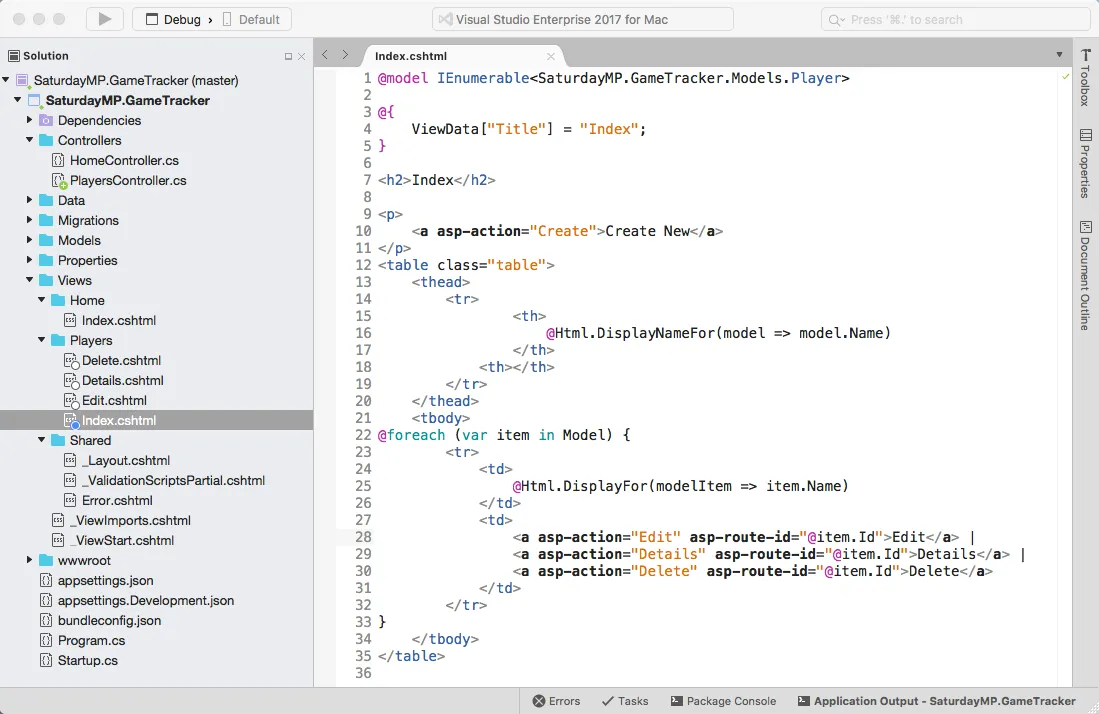
Task: Click the Models folder icon
Action: click(x=46, y=240)
